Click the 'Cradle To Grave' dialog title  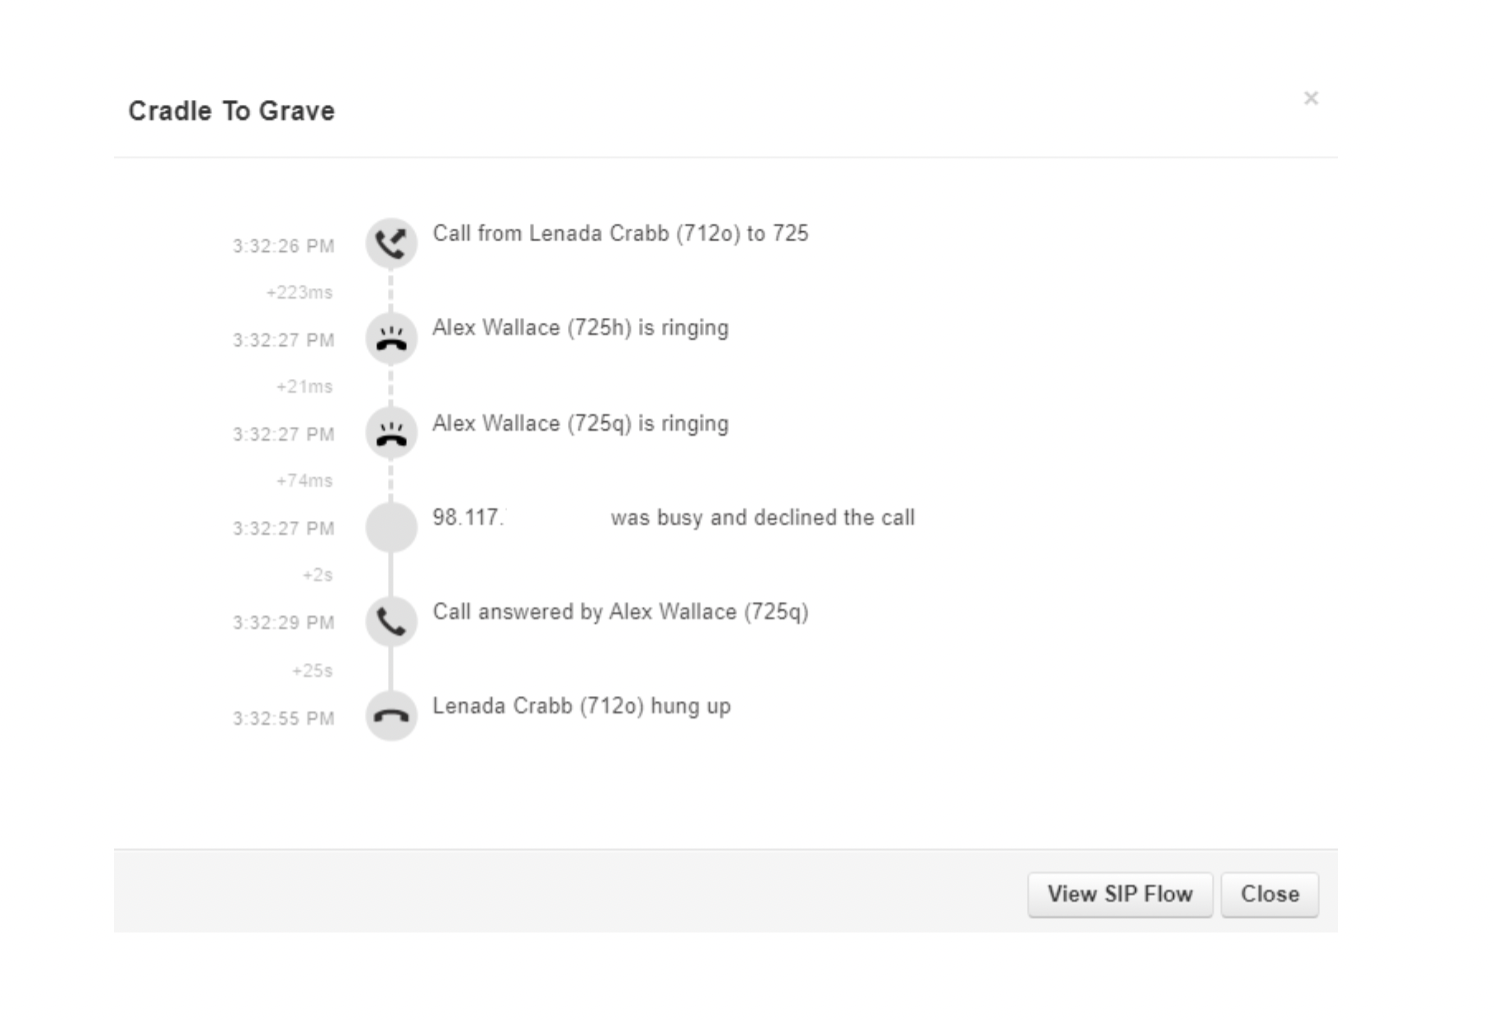coord(231,111)
